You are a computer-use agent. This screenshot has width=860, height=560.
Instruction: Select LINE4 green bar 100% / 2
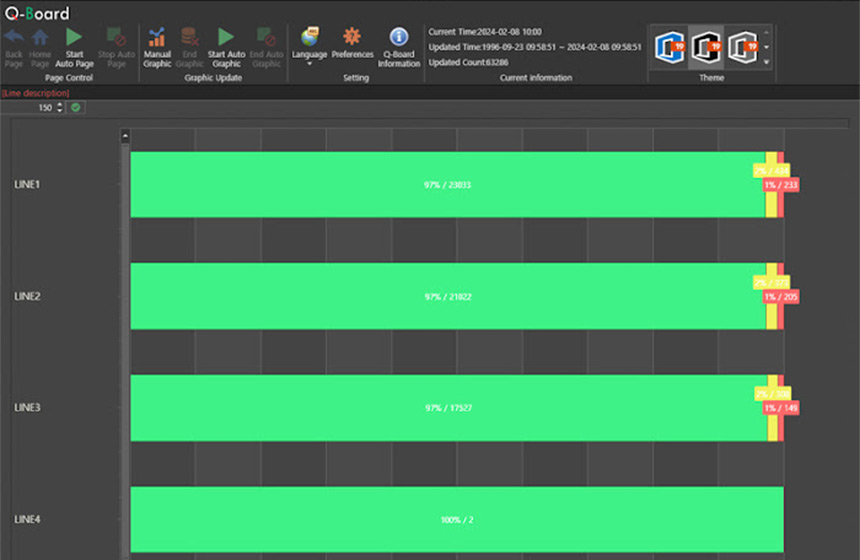(x=457, y=519)
